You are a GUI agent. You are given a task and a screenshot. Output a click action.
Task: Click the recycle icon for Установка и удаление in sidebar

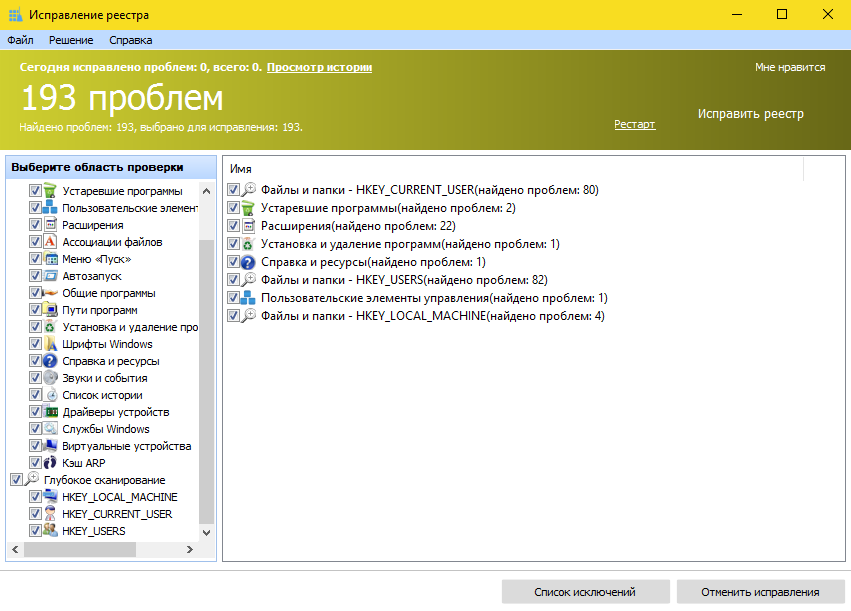50,327
